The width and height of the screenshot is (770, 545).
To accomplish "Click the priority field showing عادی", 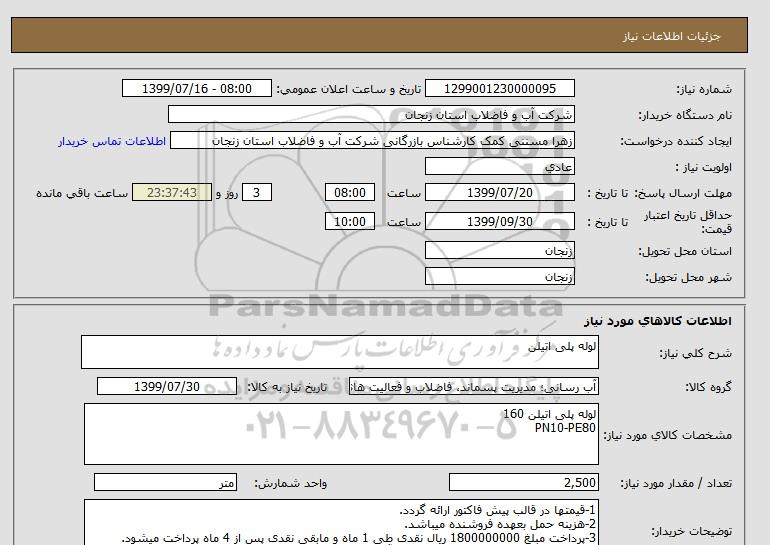I will click(x=499, y=167).
